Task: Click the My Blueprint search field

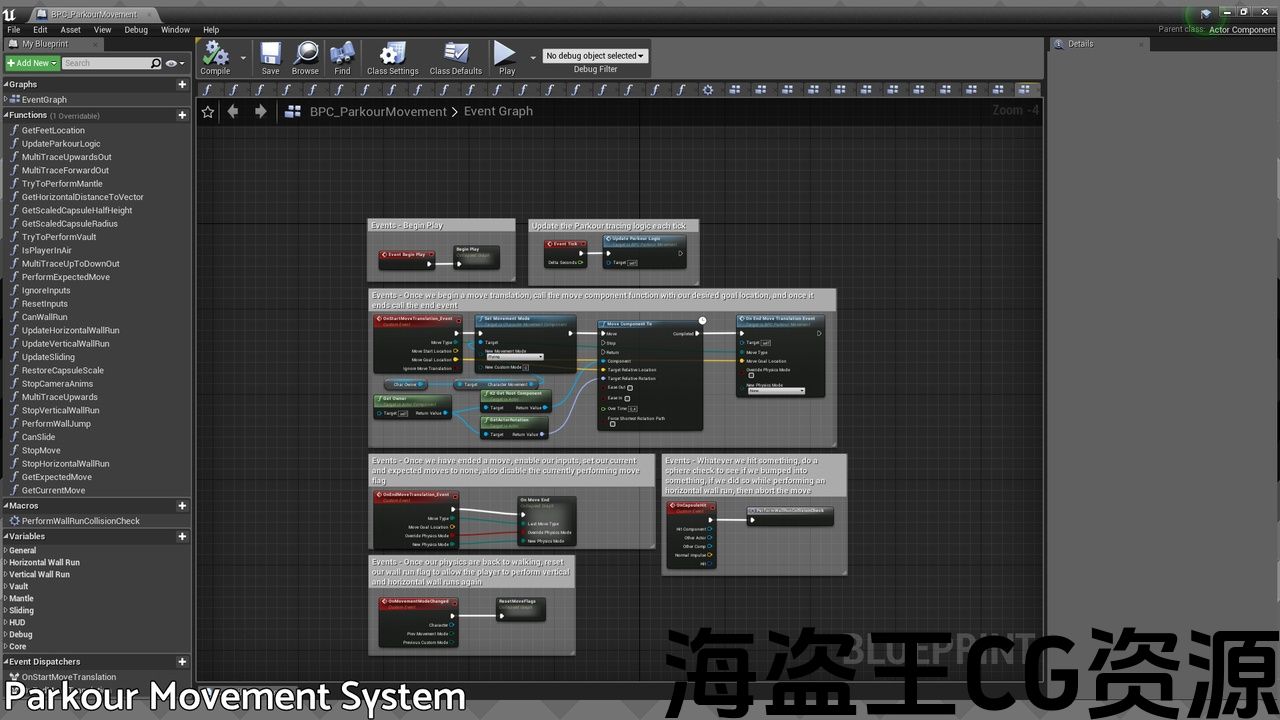Action: tap(105, 63)
